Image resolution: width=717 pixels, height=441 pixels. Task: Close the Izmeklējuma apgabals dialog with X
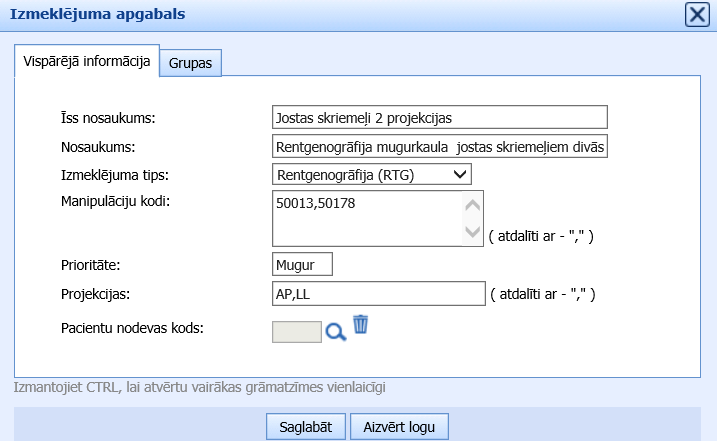(x=697, y=14)
